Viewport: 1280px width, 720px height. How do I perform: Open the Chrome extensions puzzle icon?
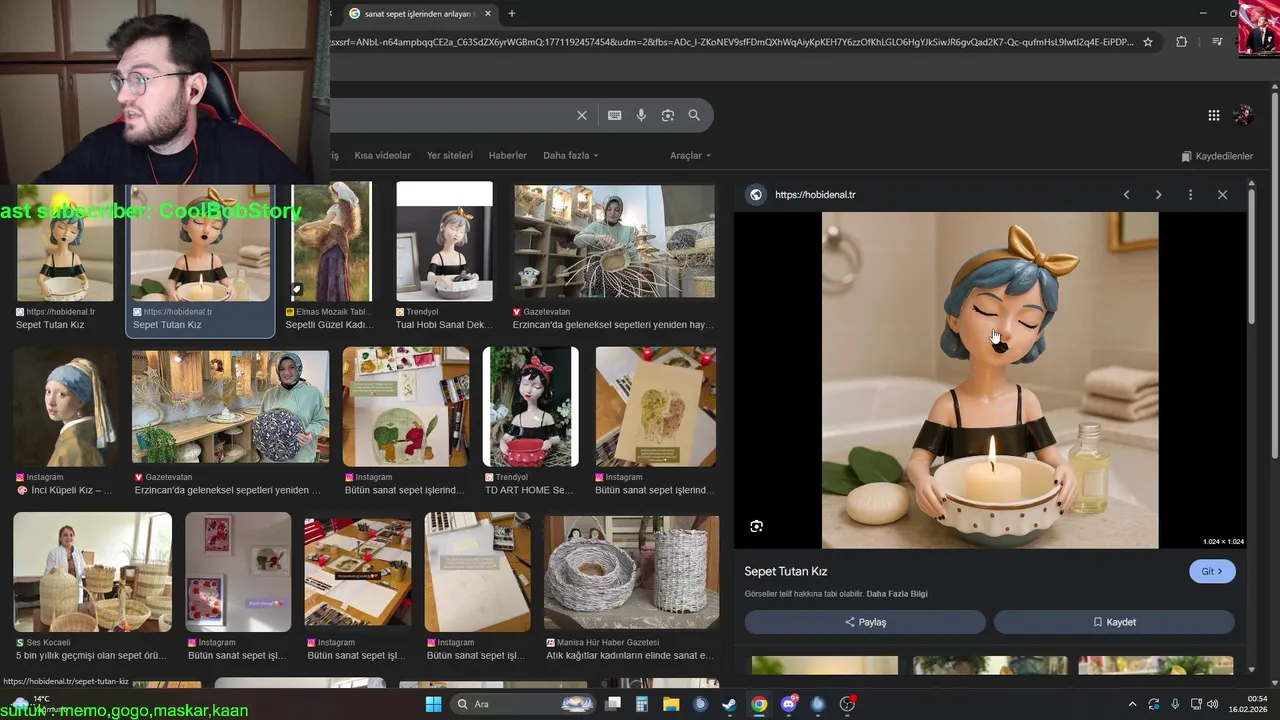click(1182, 42)
